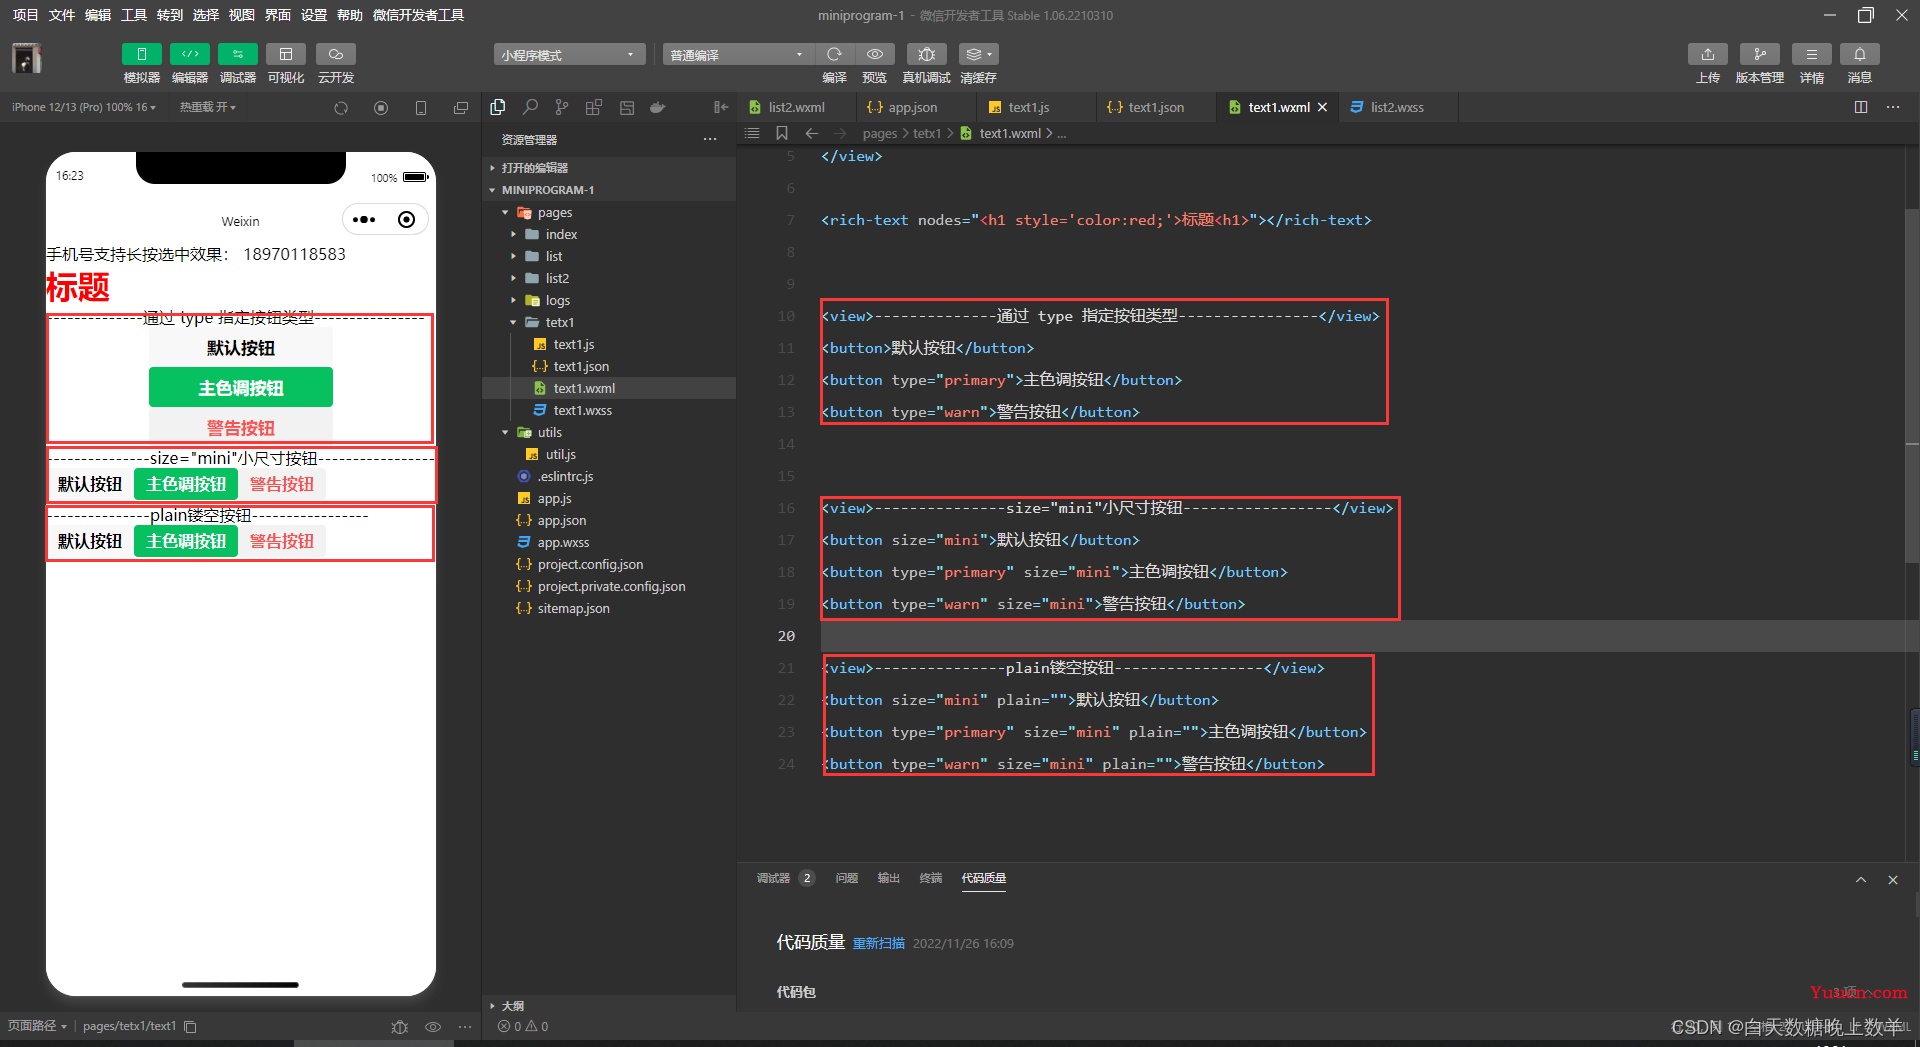Switch to the 终端 panel tab
The image size is (1920, 1047).
(x=931, y=878)
